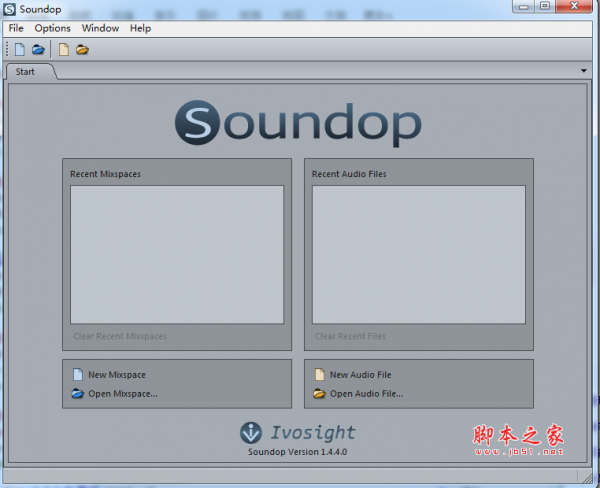Image resolution: width=600 pixels, height=488 pixels.
Task: Create a New Mixspace from start page
Action: (x=116, y=375)
